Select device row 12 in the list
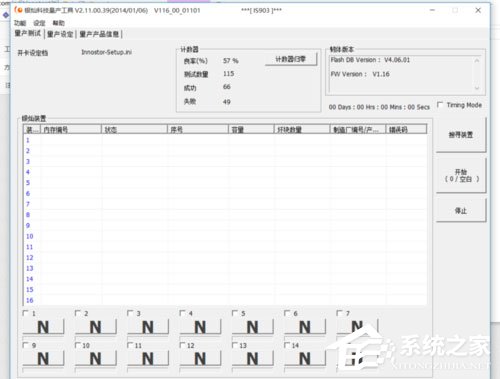This screenshot has height=379, width=500. pyautogui.click(x=225, y=257)
